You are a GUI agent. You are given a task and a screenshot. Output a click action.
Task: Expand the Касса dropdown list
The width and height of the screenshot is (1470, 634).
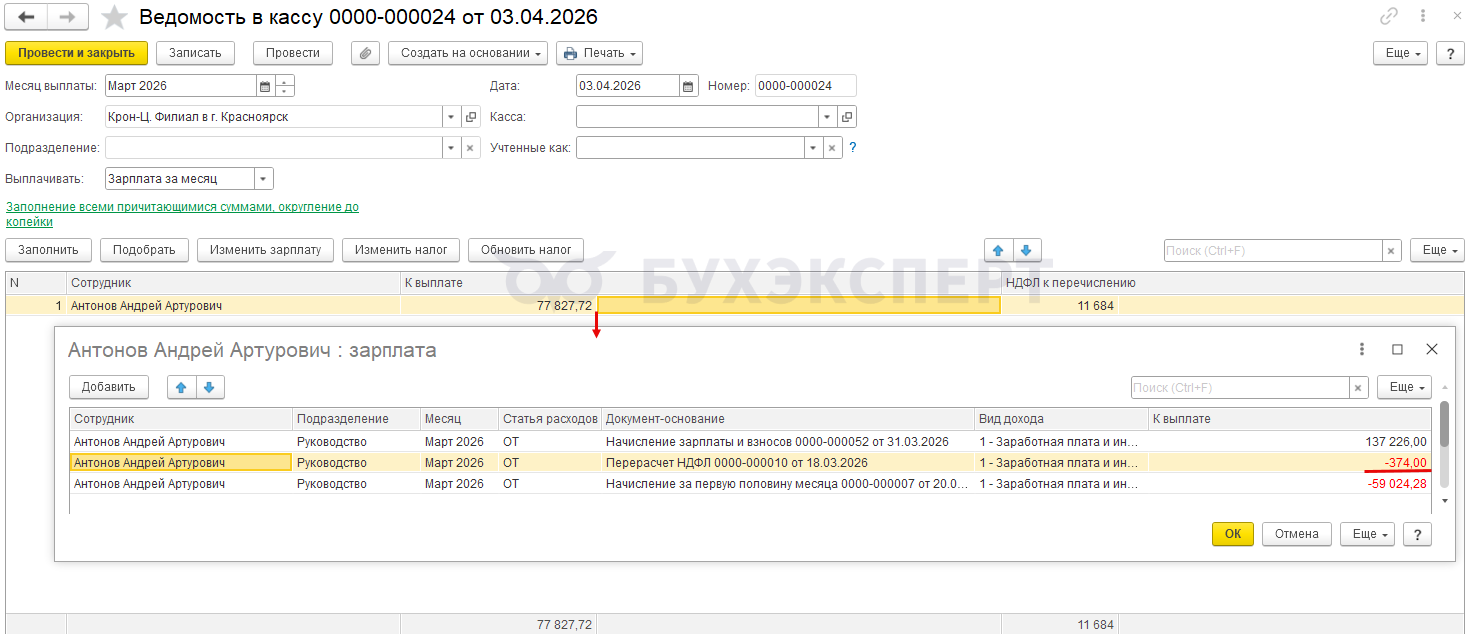coord(827,117)
